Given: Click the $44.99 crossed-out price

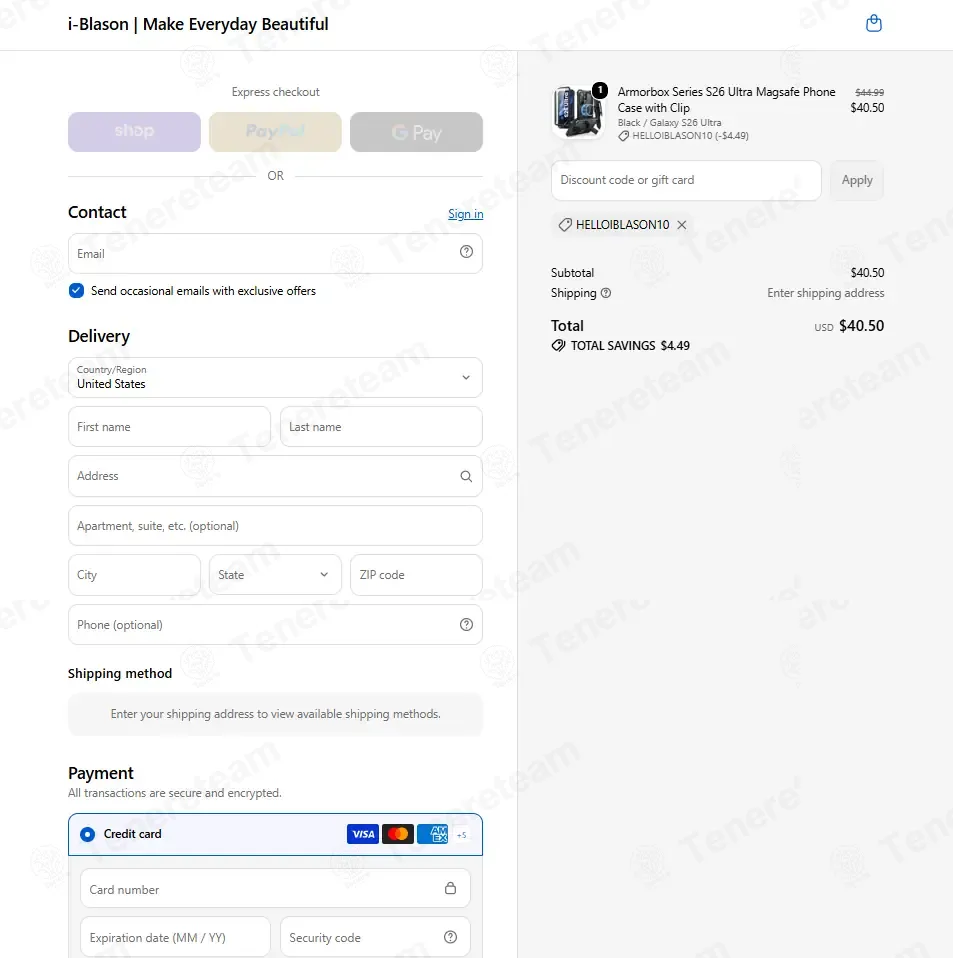Looking at the screenshot, I should pos(869,92).
